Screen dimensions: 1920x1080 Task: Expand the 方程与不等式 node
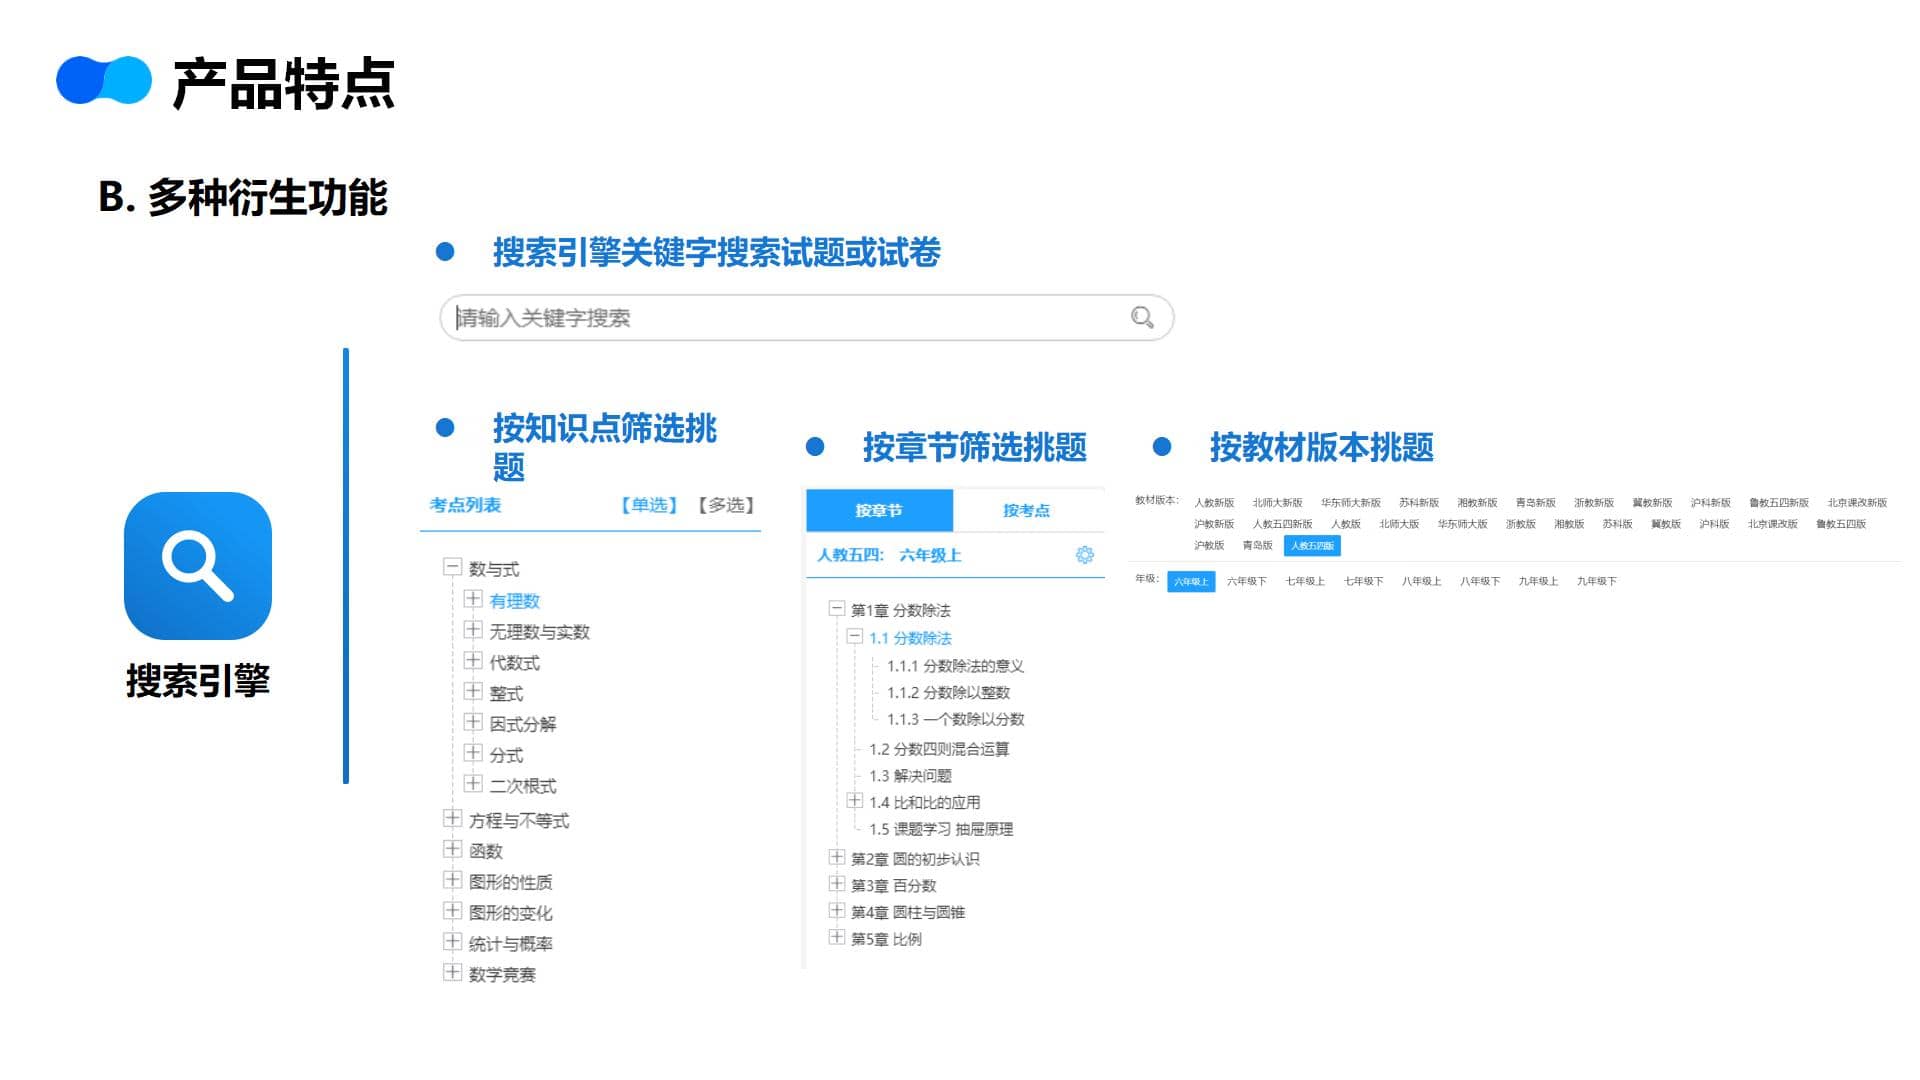coord(452,819)
